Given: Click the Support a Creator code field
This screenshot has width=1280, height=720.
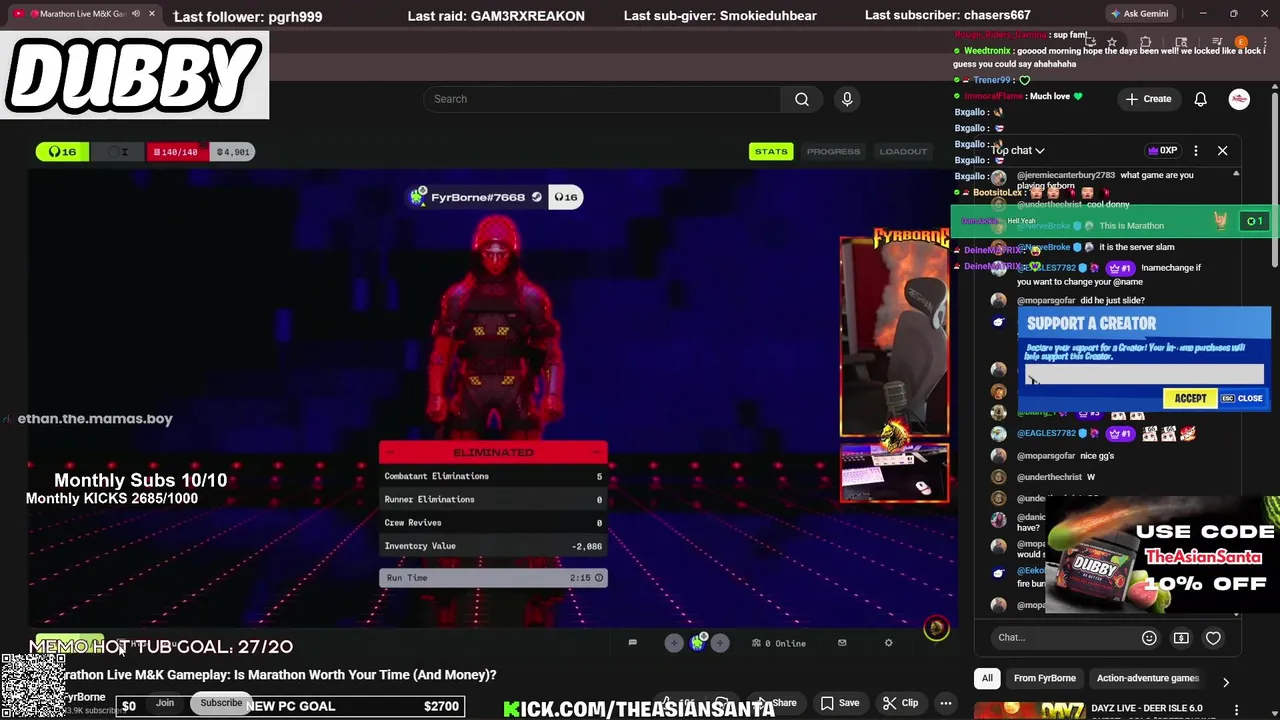Looking at the screenshot, I should [1144, 374].
